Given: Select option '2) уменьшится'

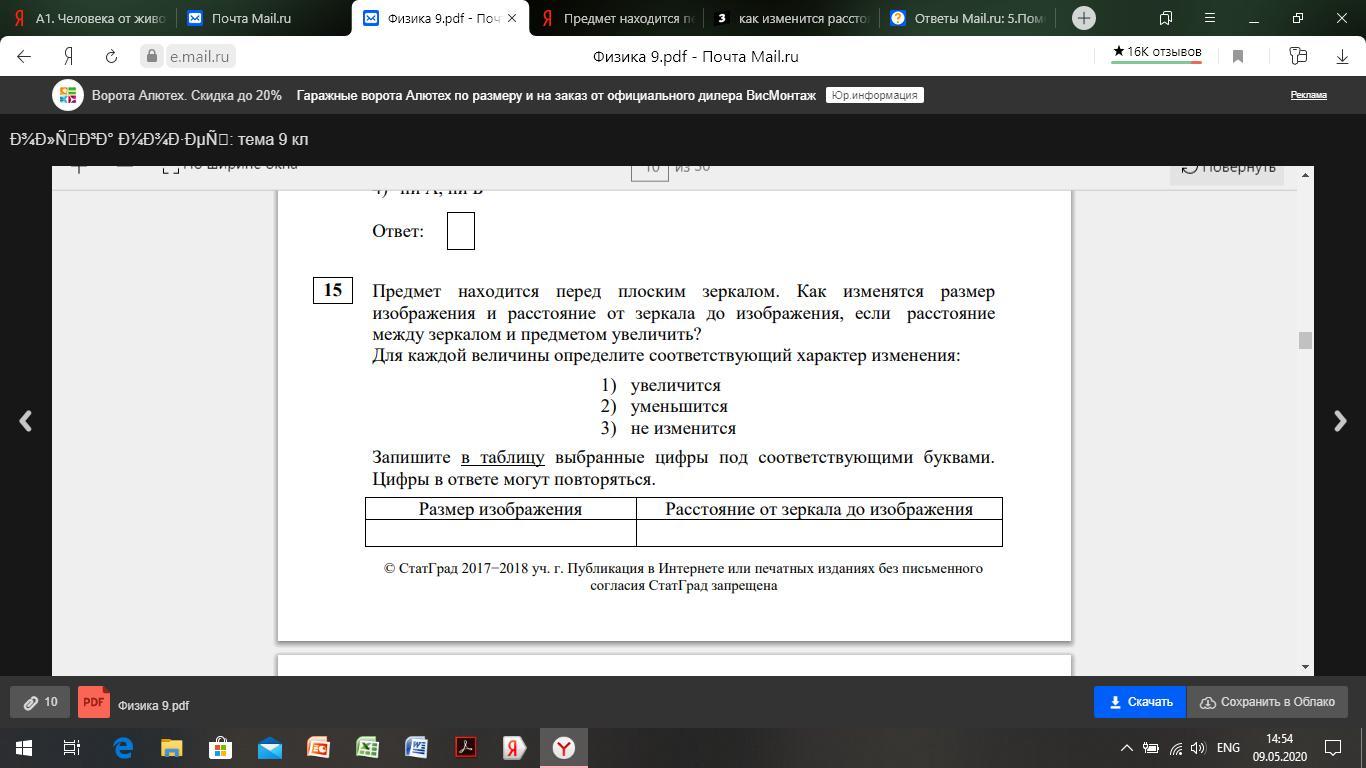Looking at the screenshot, I should coord(664,407).
